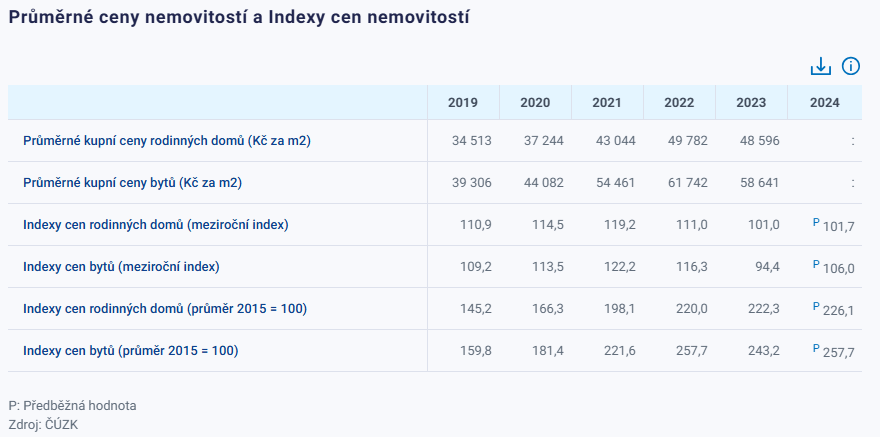Viewport: 880px width, 437px height.
Task: Select the 2019 column header
Action: point(463,103)
